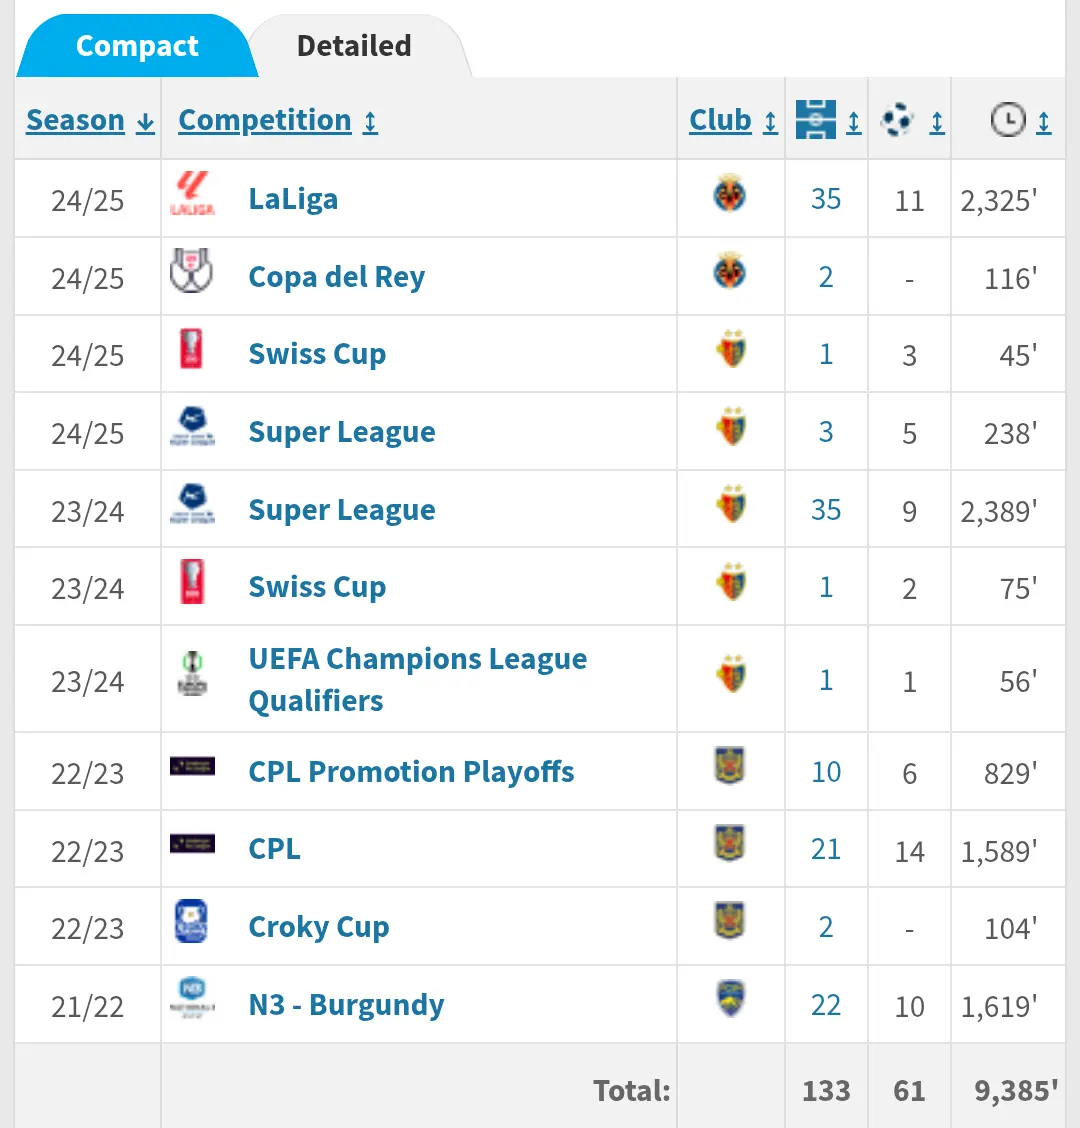Sort table by Club column

(x=733, y=120)
